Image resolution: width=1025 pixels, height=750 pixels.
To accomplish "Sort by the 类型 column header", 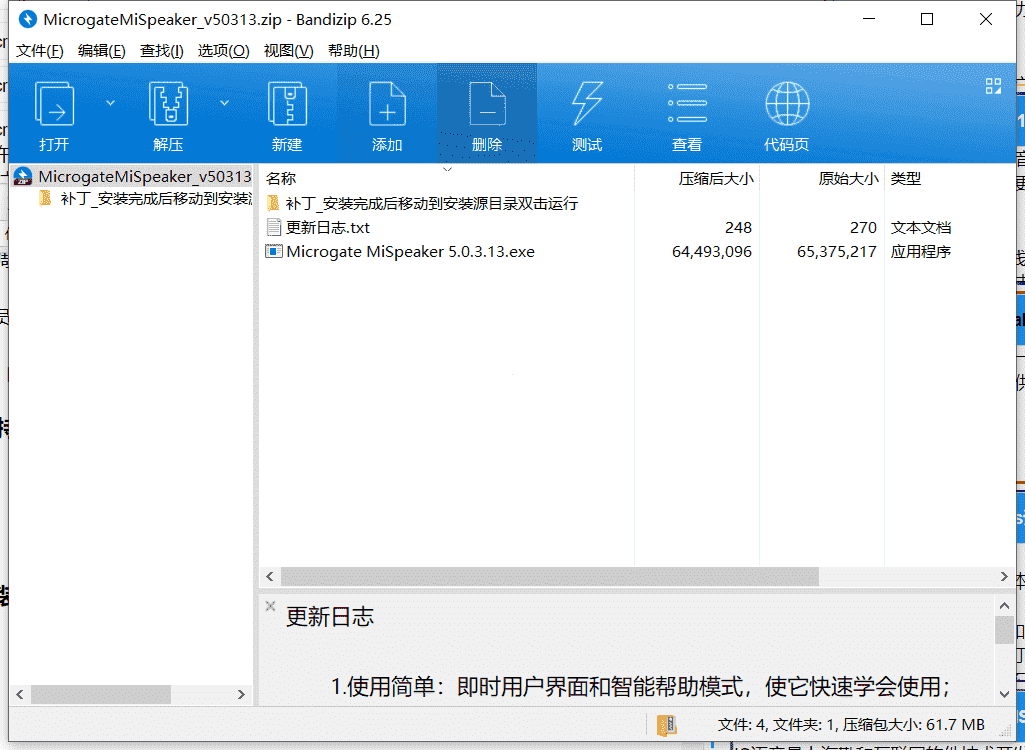I will (x=906, y=179).
